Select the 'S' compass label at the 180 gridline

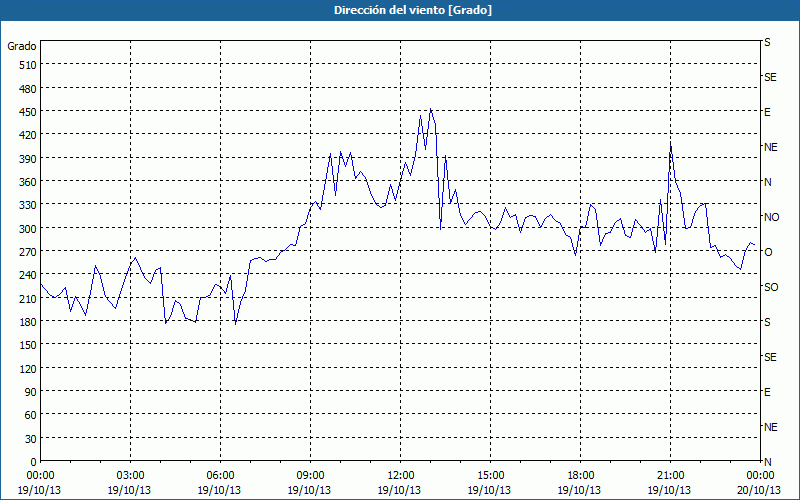coord(767,322)
